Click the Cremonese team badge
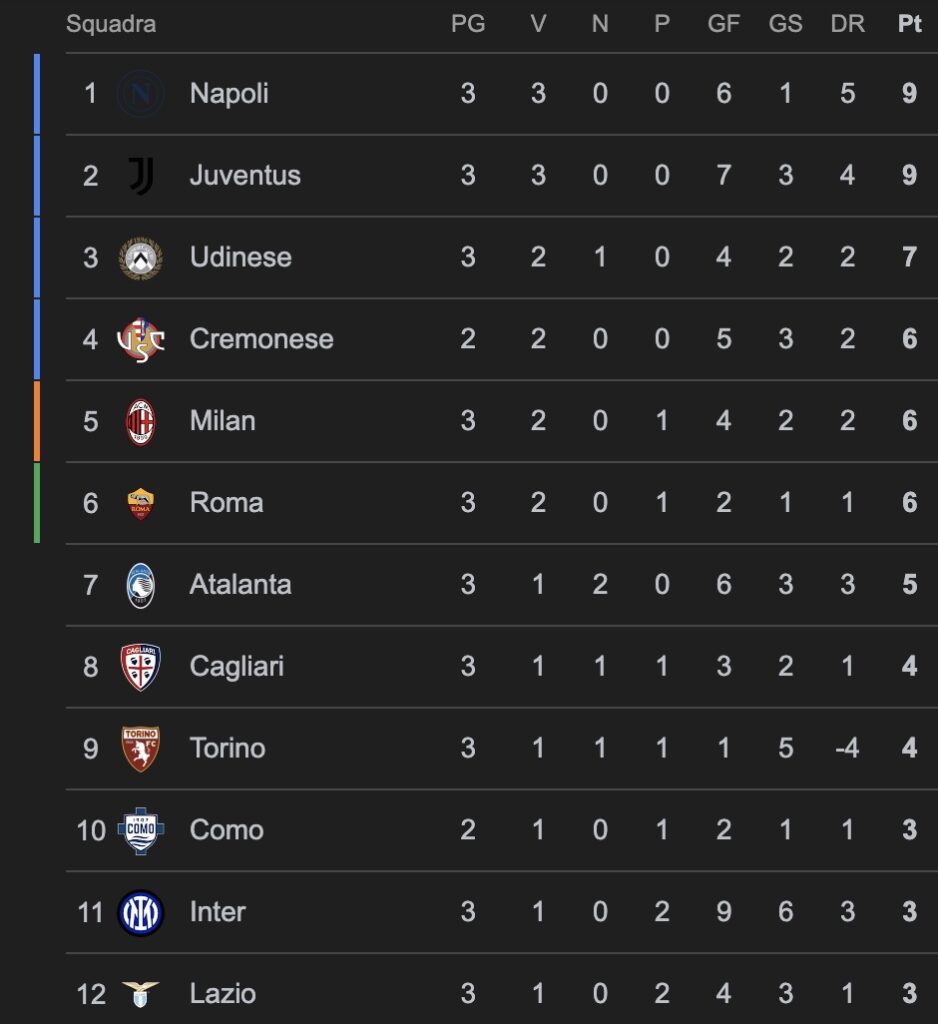Image resolution: width=938 pixels, height=1024 pixels. [140, 339]
